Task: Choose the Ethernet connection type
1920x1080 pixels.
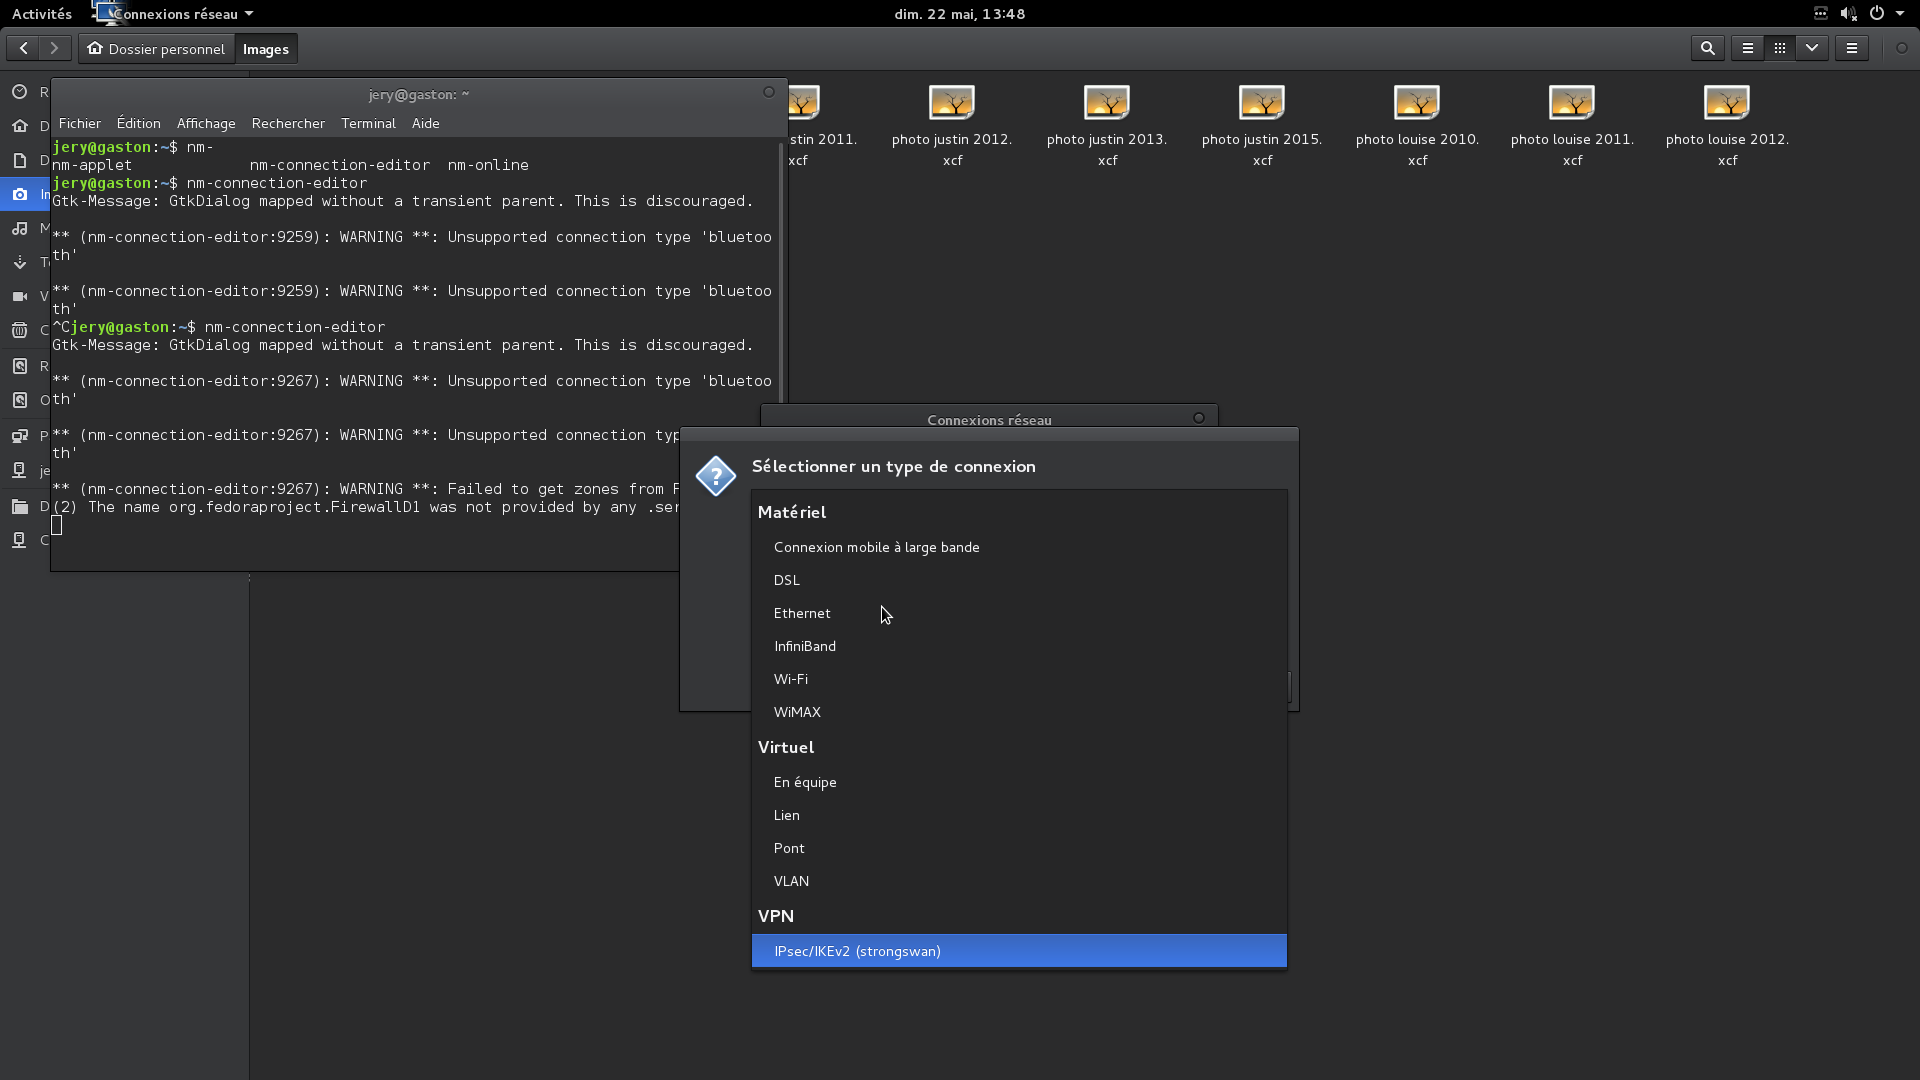Action: (1019, 613)
